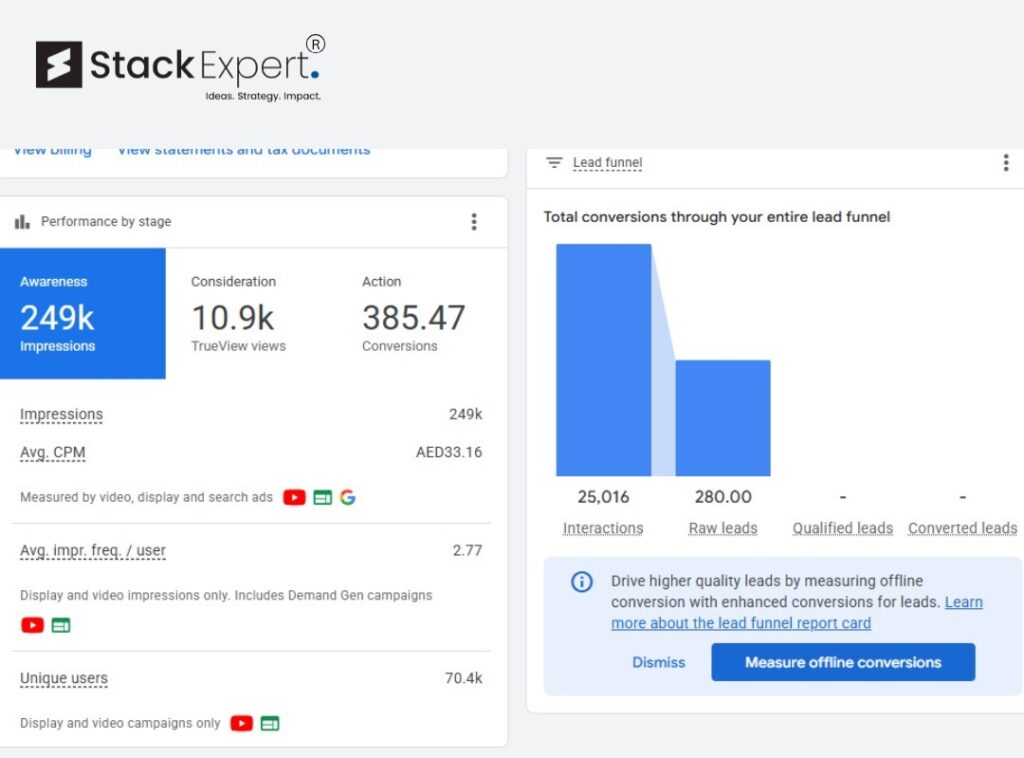
Task: Open the Lead funnel three-dot menu
Action: (x=1006, y=162)
